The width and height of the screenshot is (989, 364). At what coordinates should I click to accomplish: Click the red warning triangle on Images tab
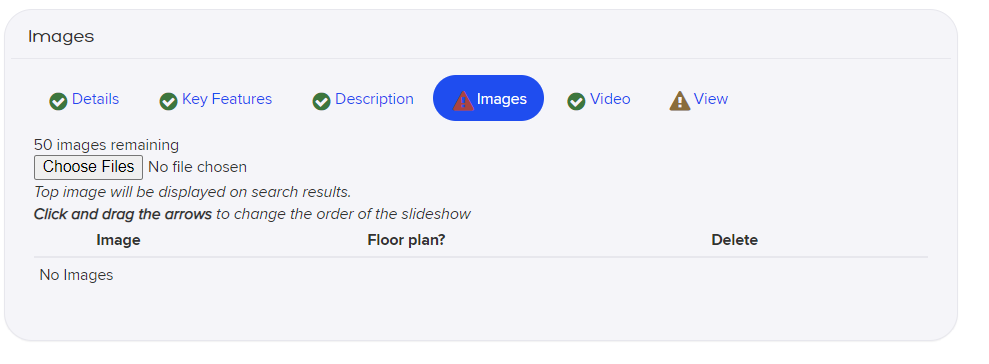click(x=464, y=101)
